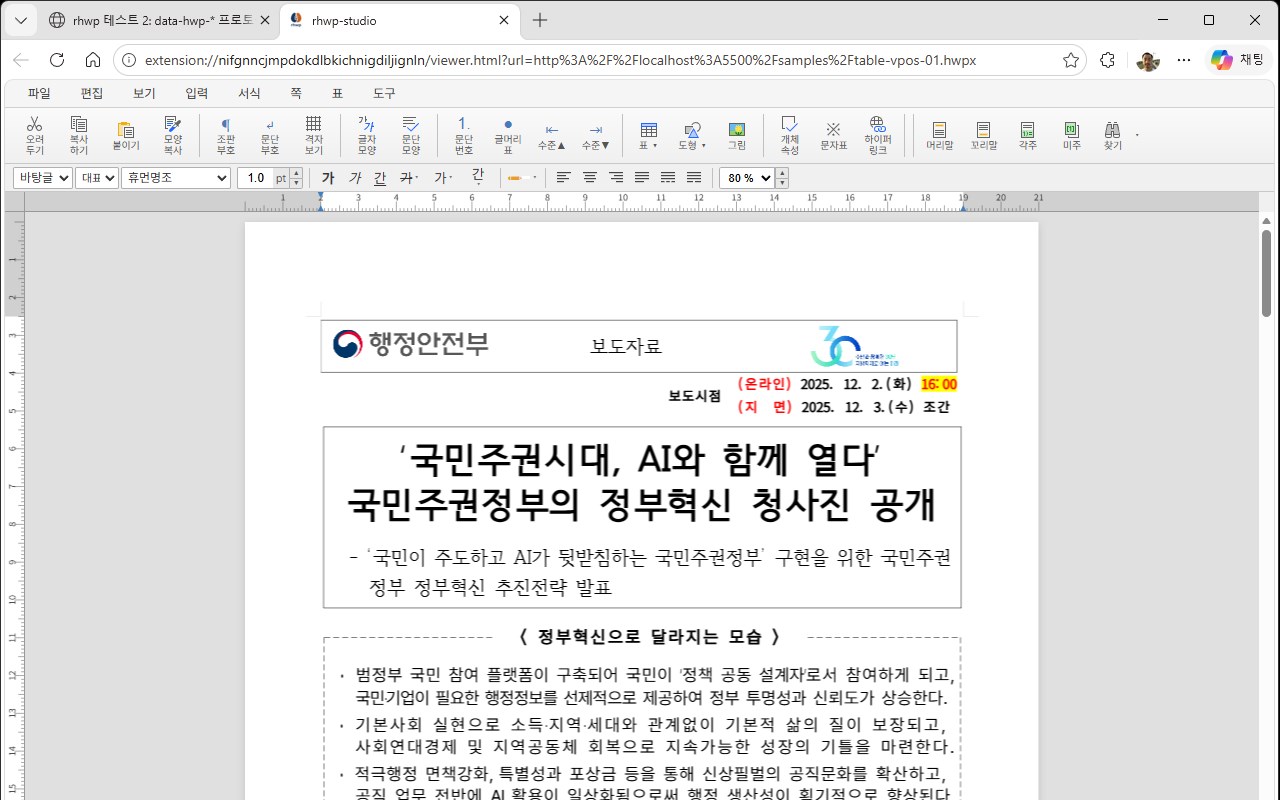Open the 표 menu in menu bar
Screen dimensions: 1280x800
pos(337,93)
